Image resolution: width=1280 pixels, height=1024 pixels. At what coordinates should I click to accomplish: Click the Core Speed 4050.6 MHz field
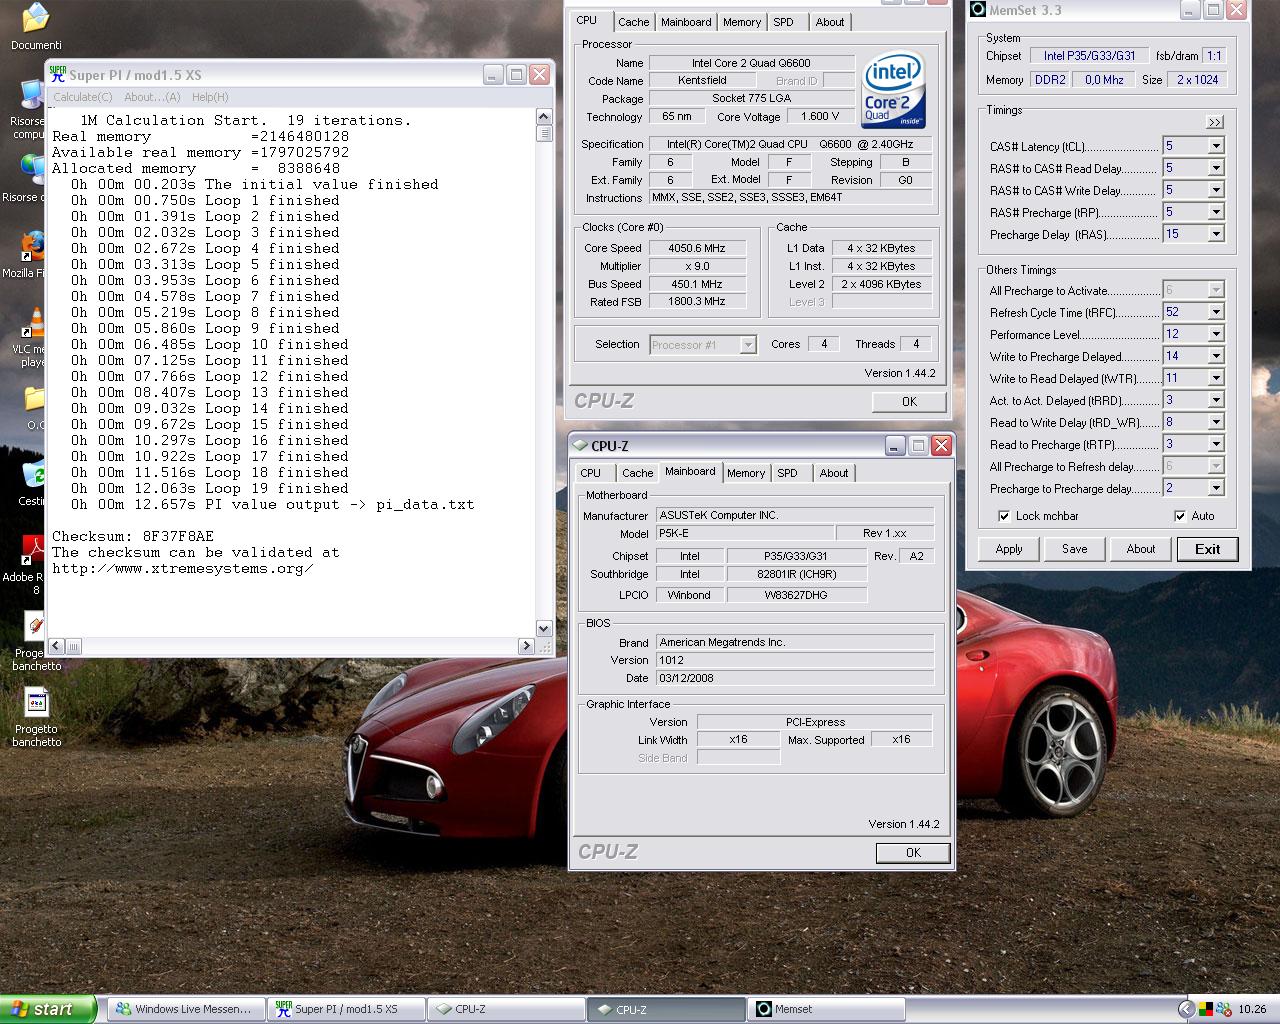tap(698, 248)
